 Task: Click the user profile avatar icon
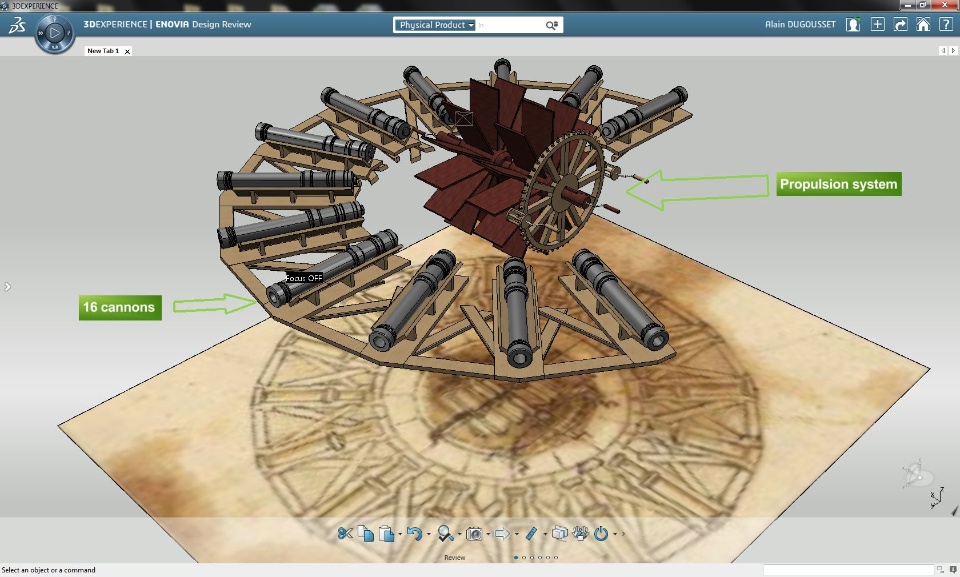point(853,25)
